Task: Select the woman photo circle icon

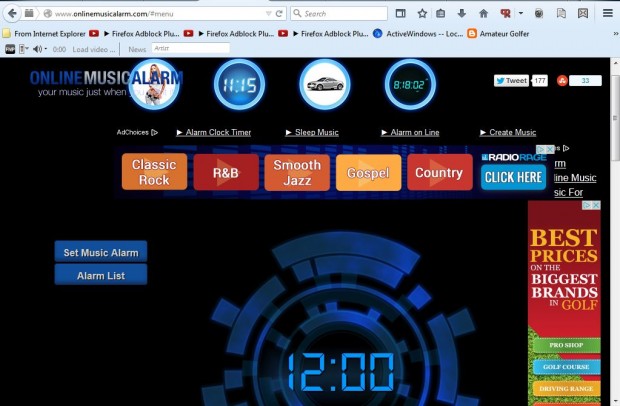Action: click(x=154, y=84)
